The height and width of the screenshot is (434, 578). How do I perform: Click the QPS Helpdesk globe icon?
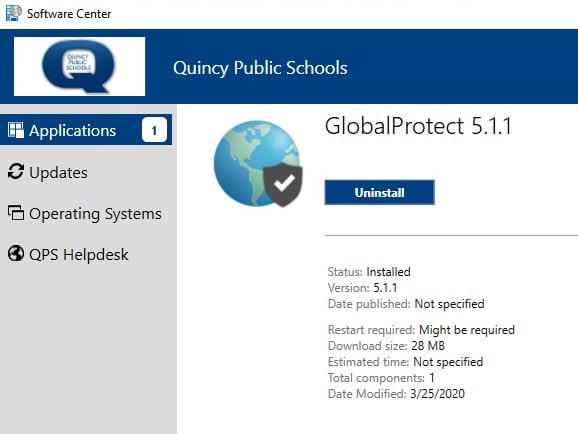point(16,254)
